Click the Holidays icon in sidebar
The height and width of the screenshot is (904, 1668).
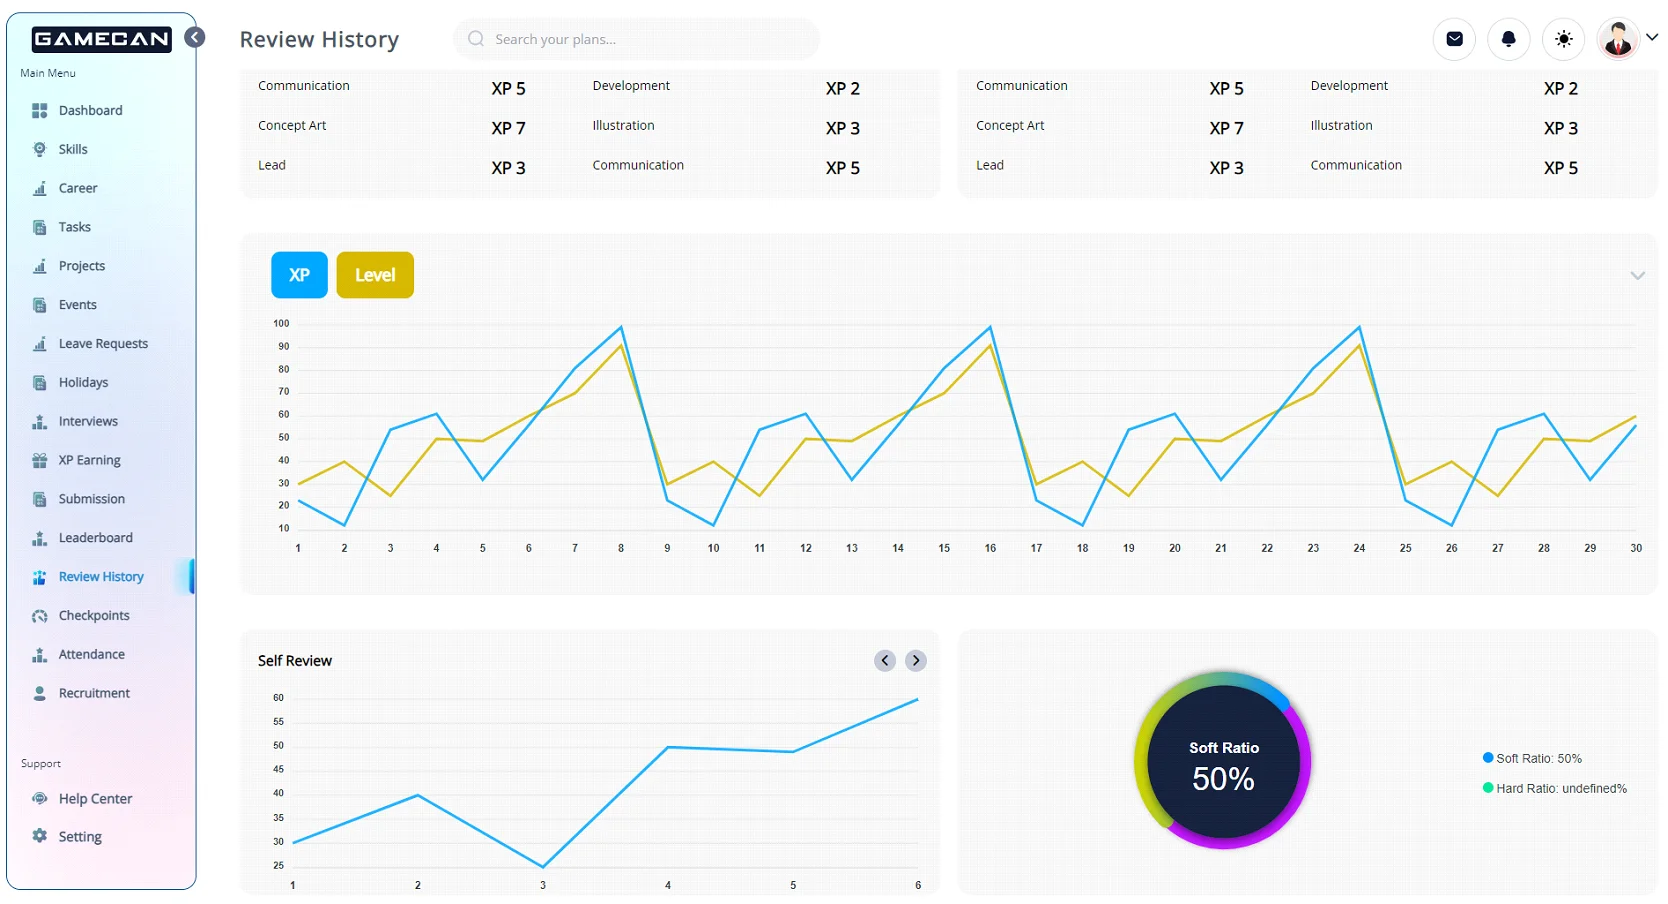40,383
